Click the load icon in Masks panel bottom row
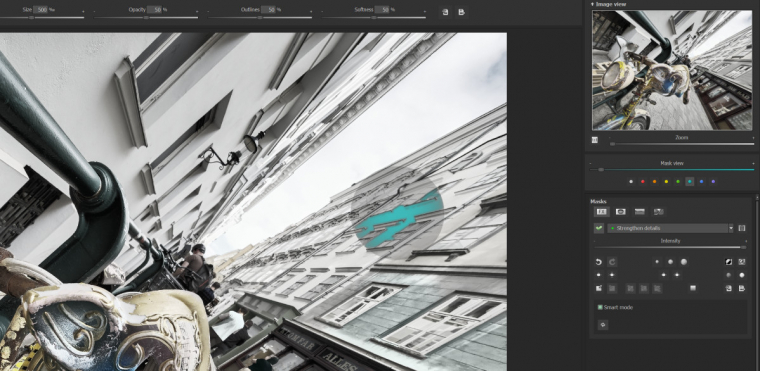This screenshot has width=760, height=371. click(x=728, y=288)
